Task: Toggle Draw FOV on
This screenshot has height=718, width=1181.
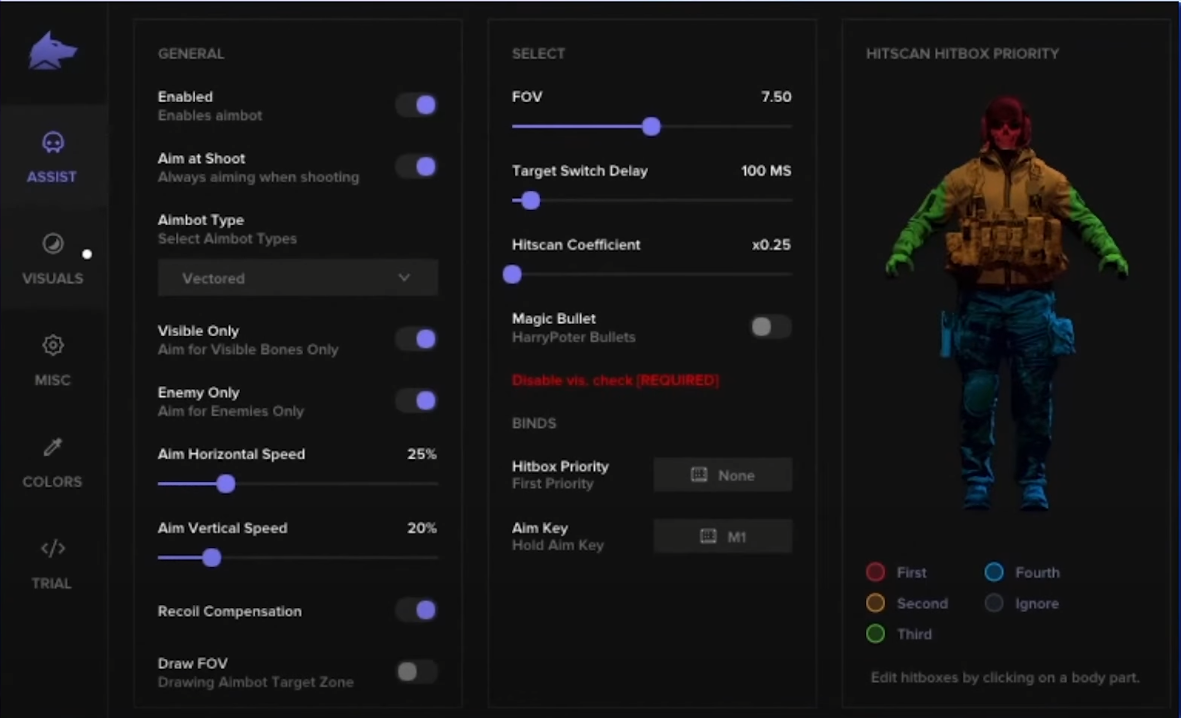Action: click(415, 671)
